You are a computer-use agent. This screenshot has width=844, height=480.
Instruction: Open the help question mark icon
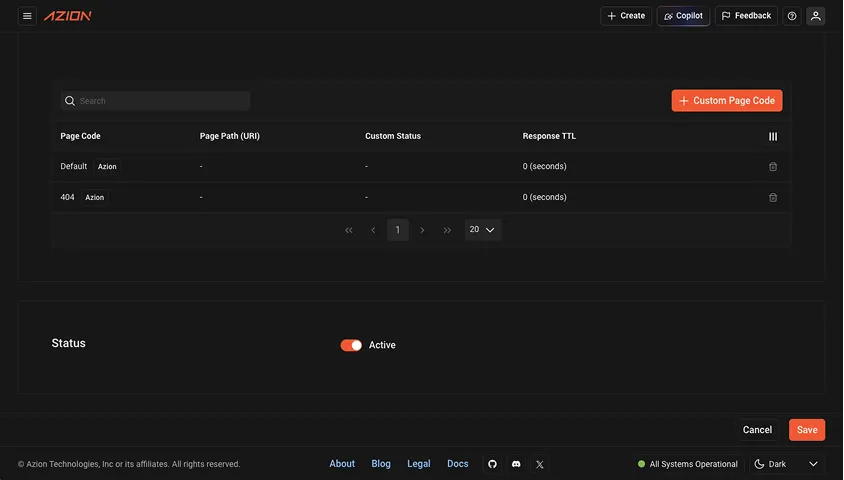pyautogui.click(x=792, y=16)
